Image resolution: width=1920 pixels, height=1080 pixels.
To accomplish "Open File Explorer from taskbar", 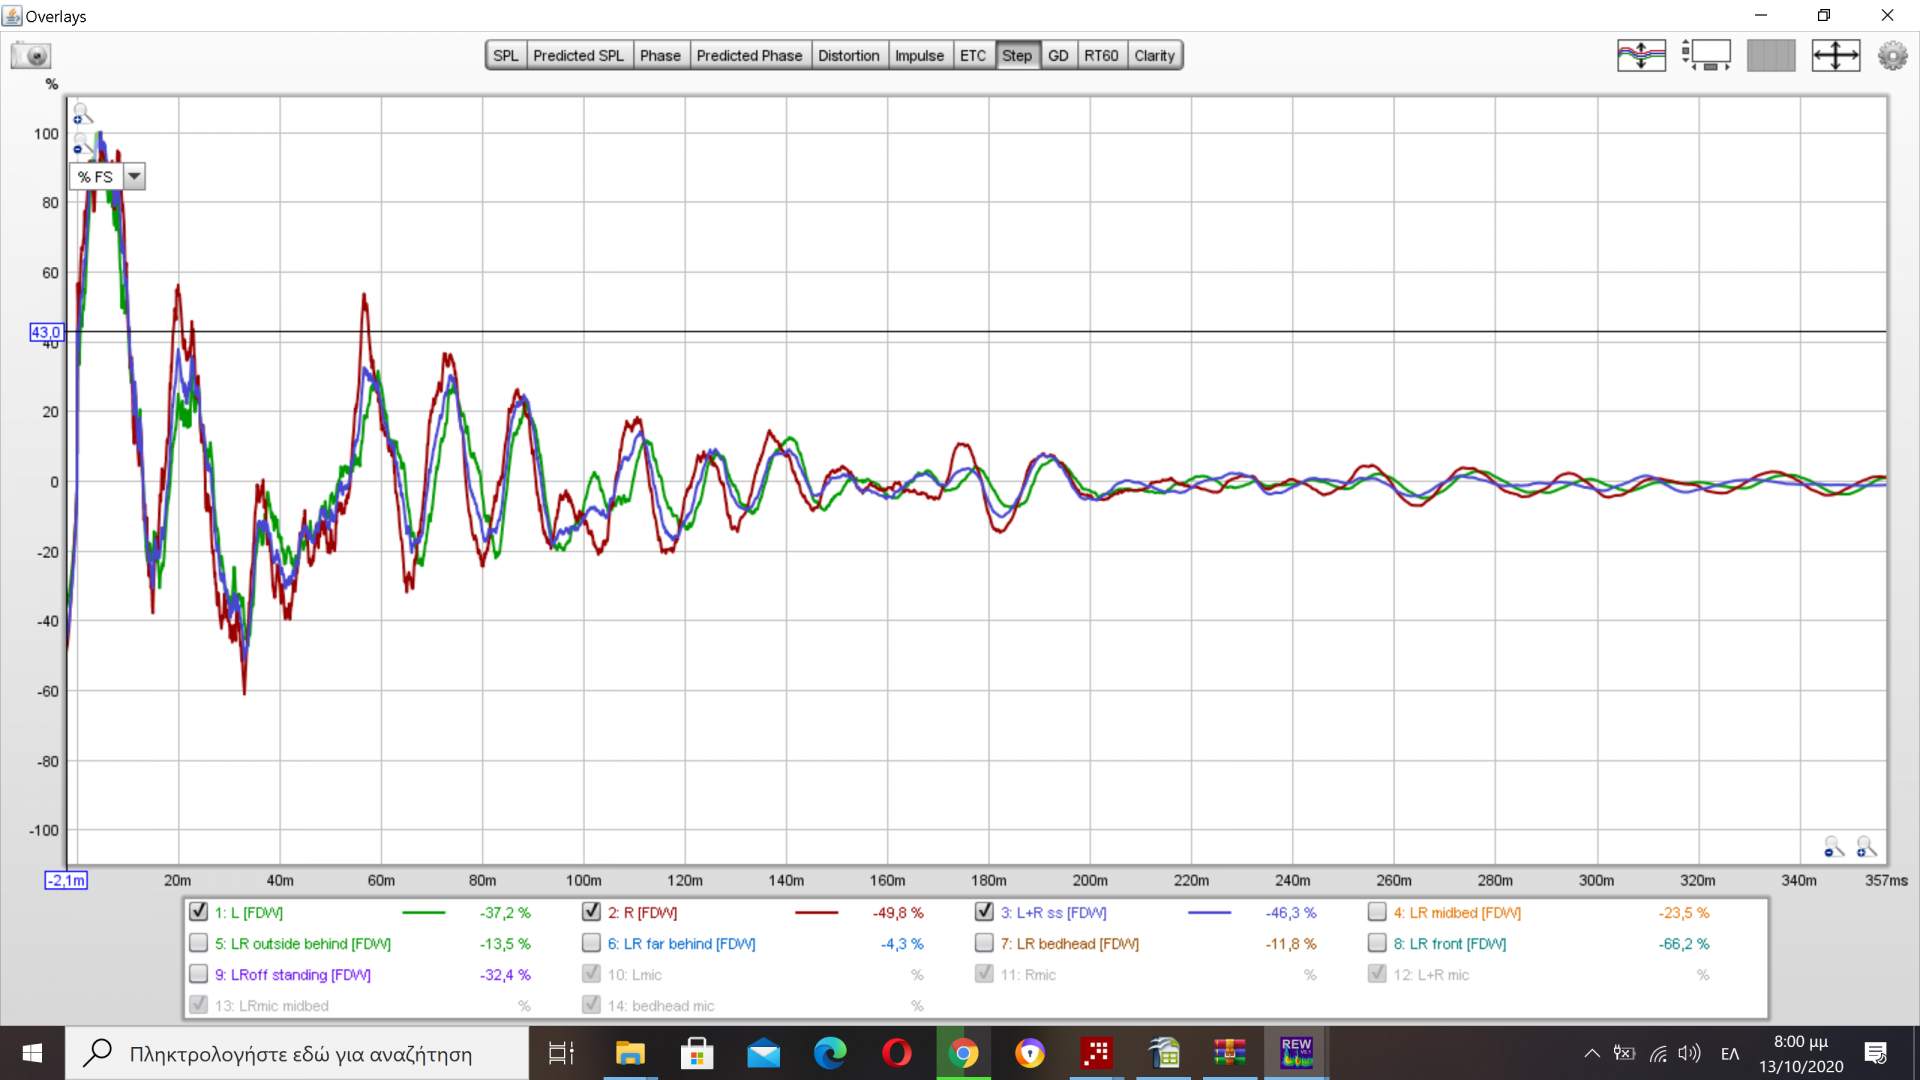I will pyautogui.click(x=630, y=1053).
